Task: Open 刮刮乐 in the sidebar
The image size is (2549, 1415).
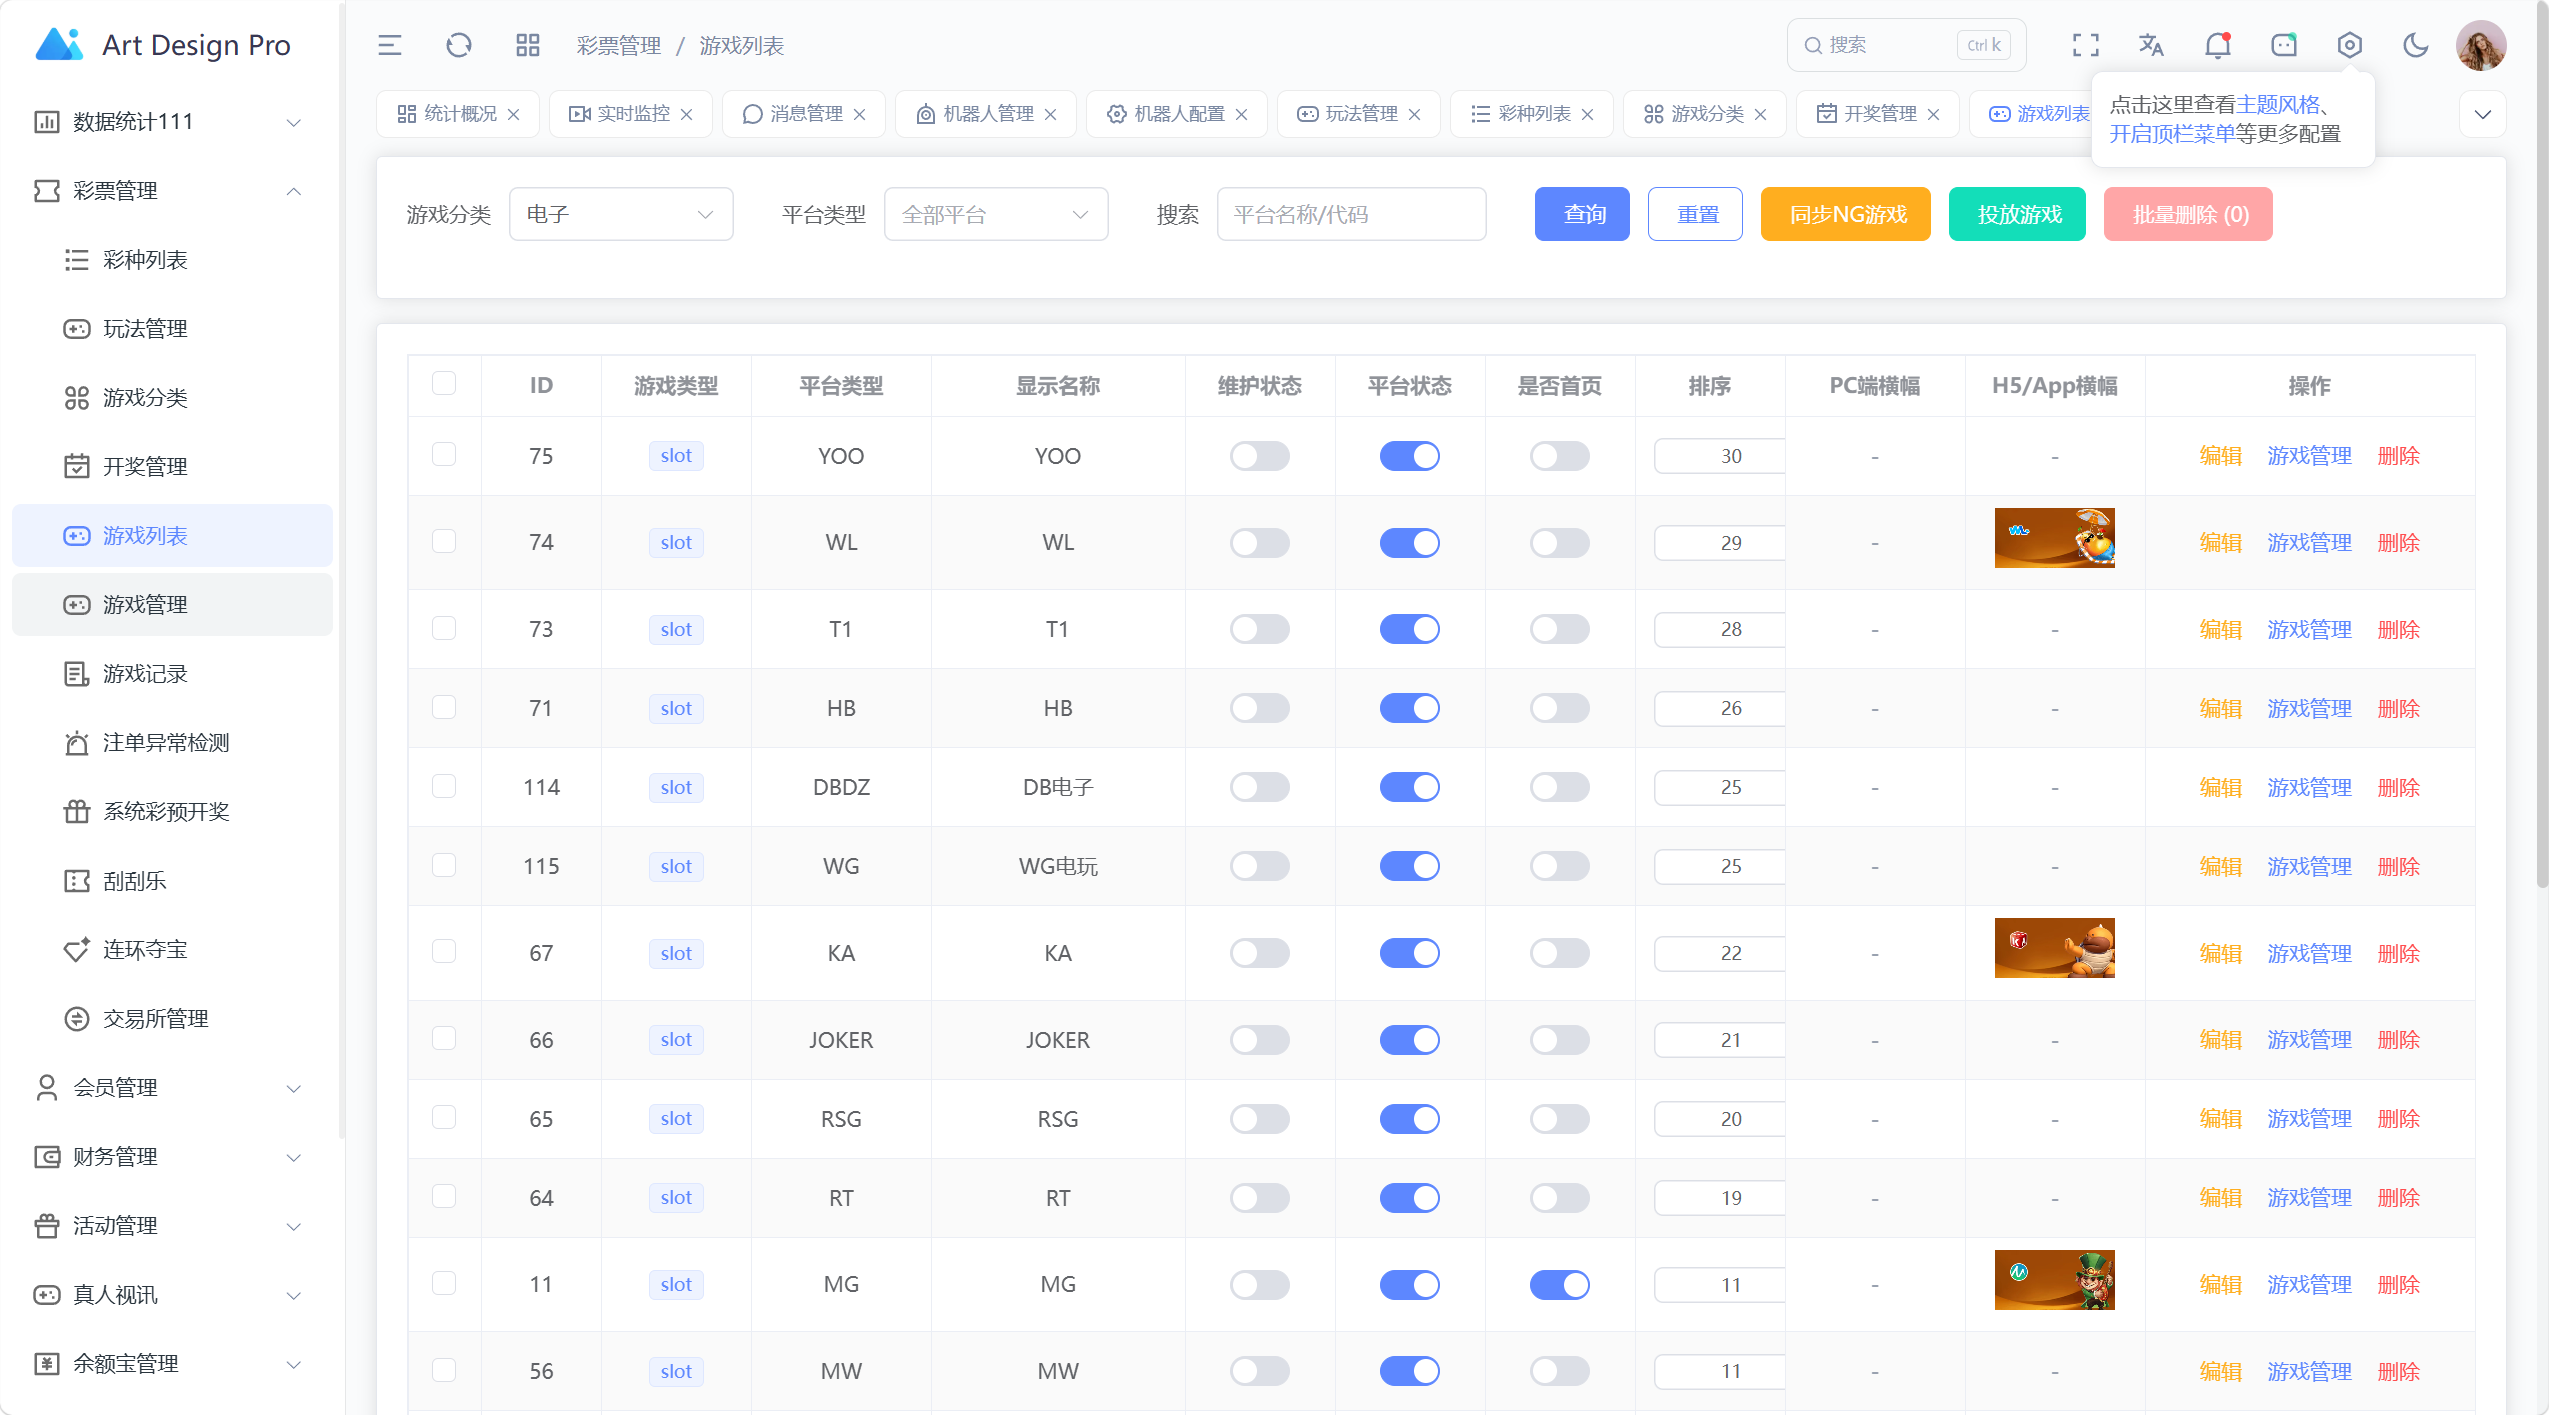Action: [172, 881]
